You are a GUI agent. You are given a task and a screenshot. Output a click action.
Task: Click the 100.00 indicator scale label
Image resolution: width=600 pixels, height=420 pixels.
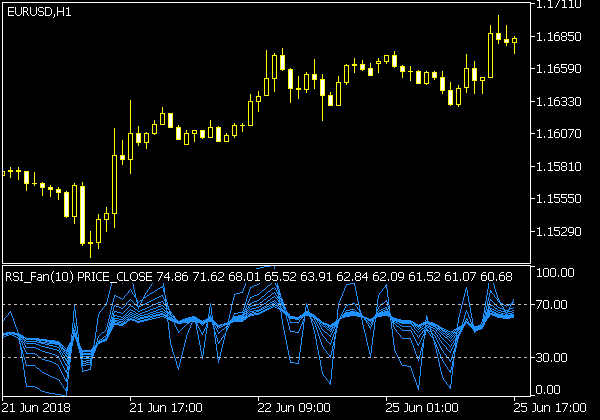click(x=554, y=273)
